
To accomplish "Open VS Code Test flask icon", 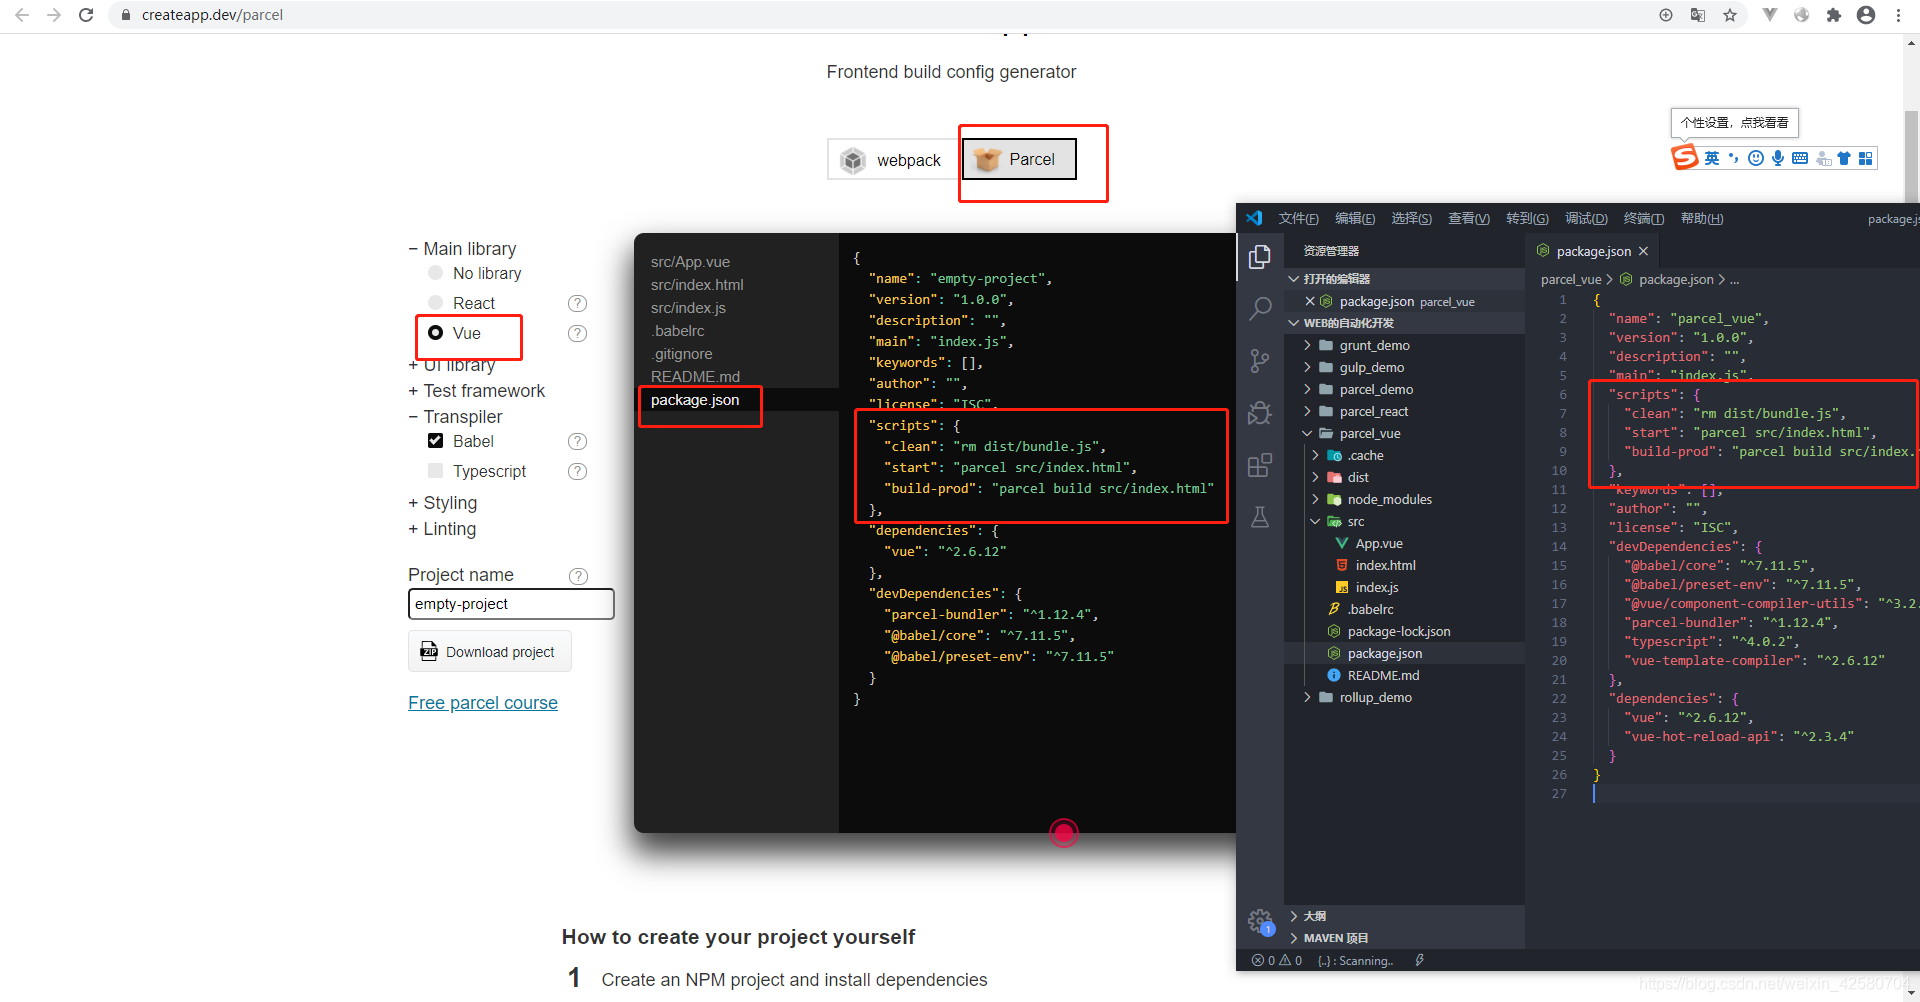I will 1260,517.
